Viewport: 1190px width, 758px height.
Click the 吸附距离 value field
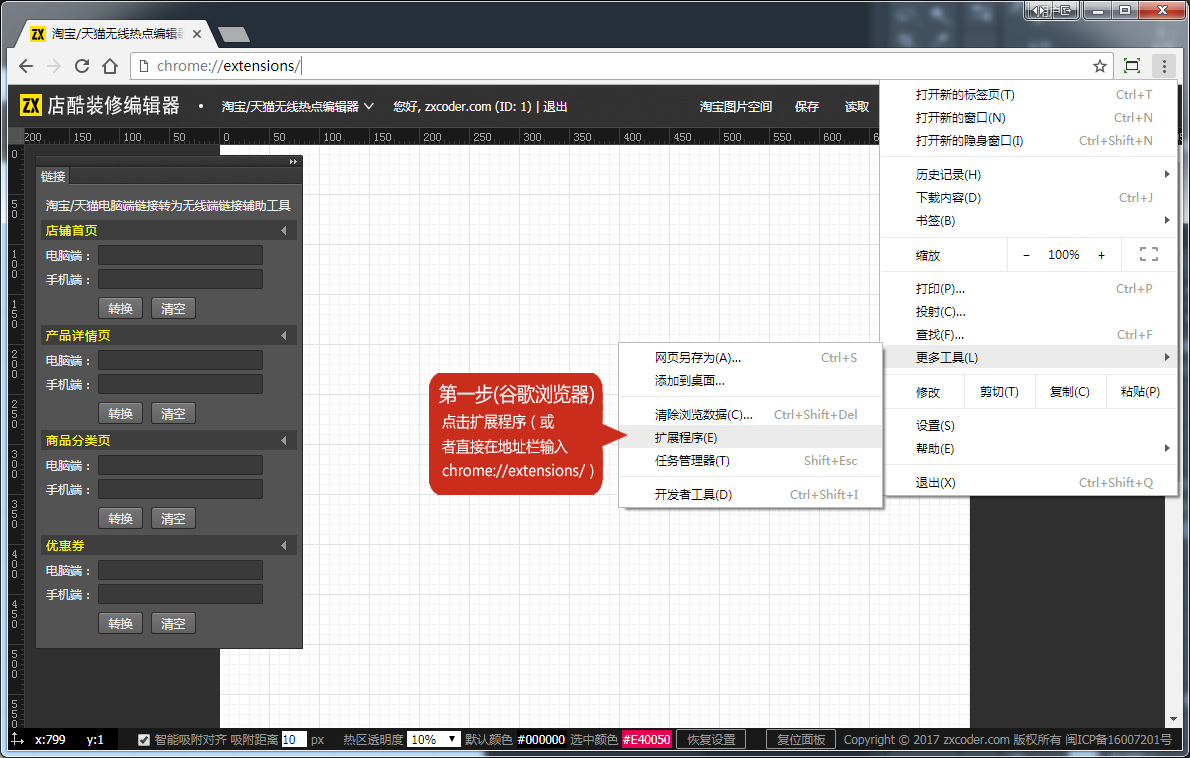[x=294, y=740]
